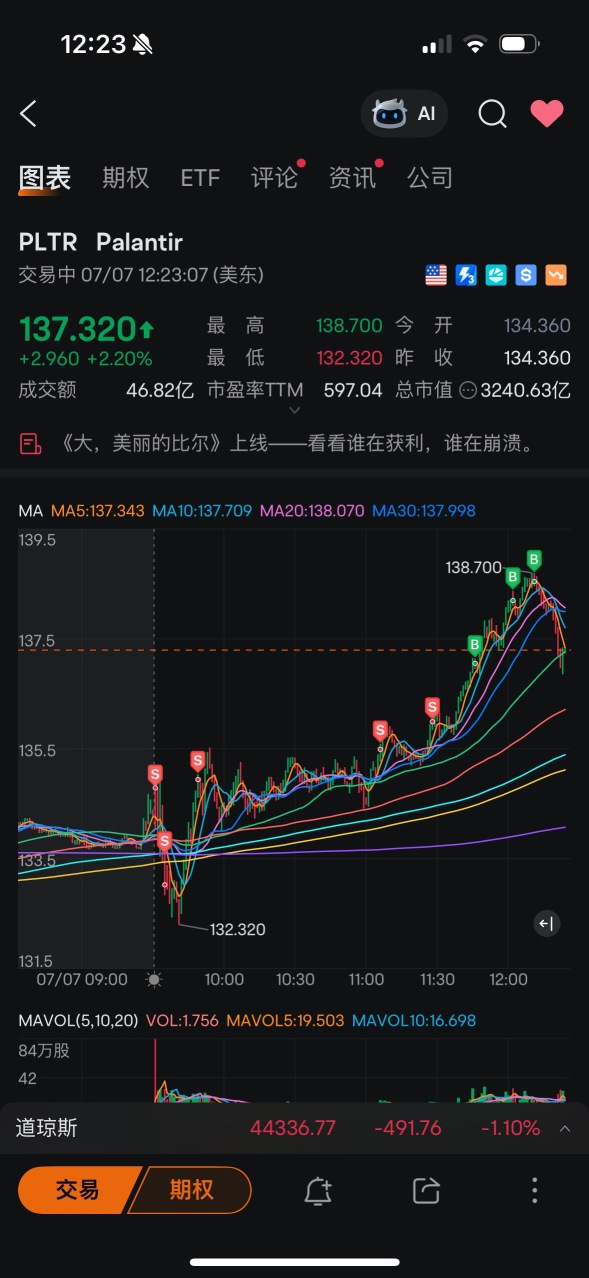Viewport: 589px width, 1278px height.
Task: Open the search magnifier icon
Action: tap(492, 114)
